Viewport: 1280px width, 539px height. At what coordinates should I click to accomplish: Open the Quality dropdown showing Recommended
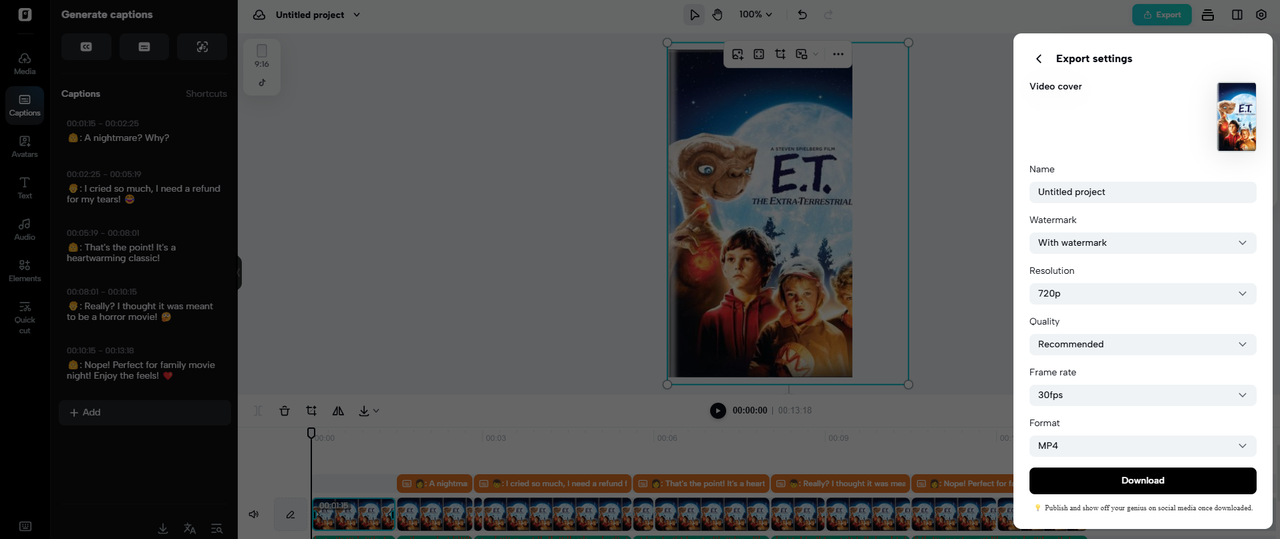pos(1142,344)
